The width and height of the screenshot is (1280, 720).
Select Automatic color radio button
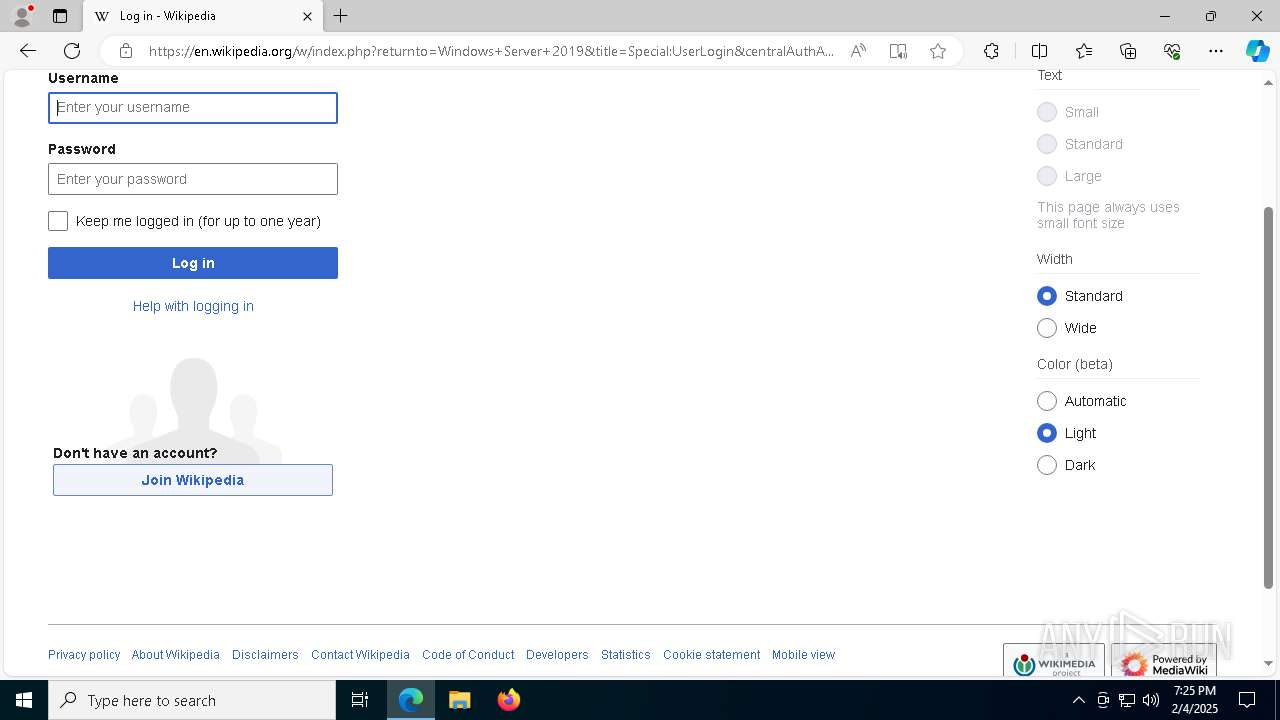point(1047,401)
